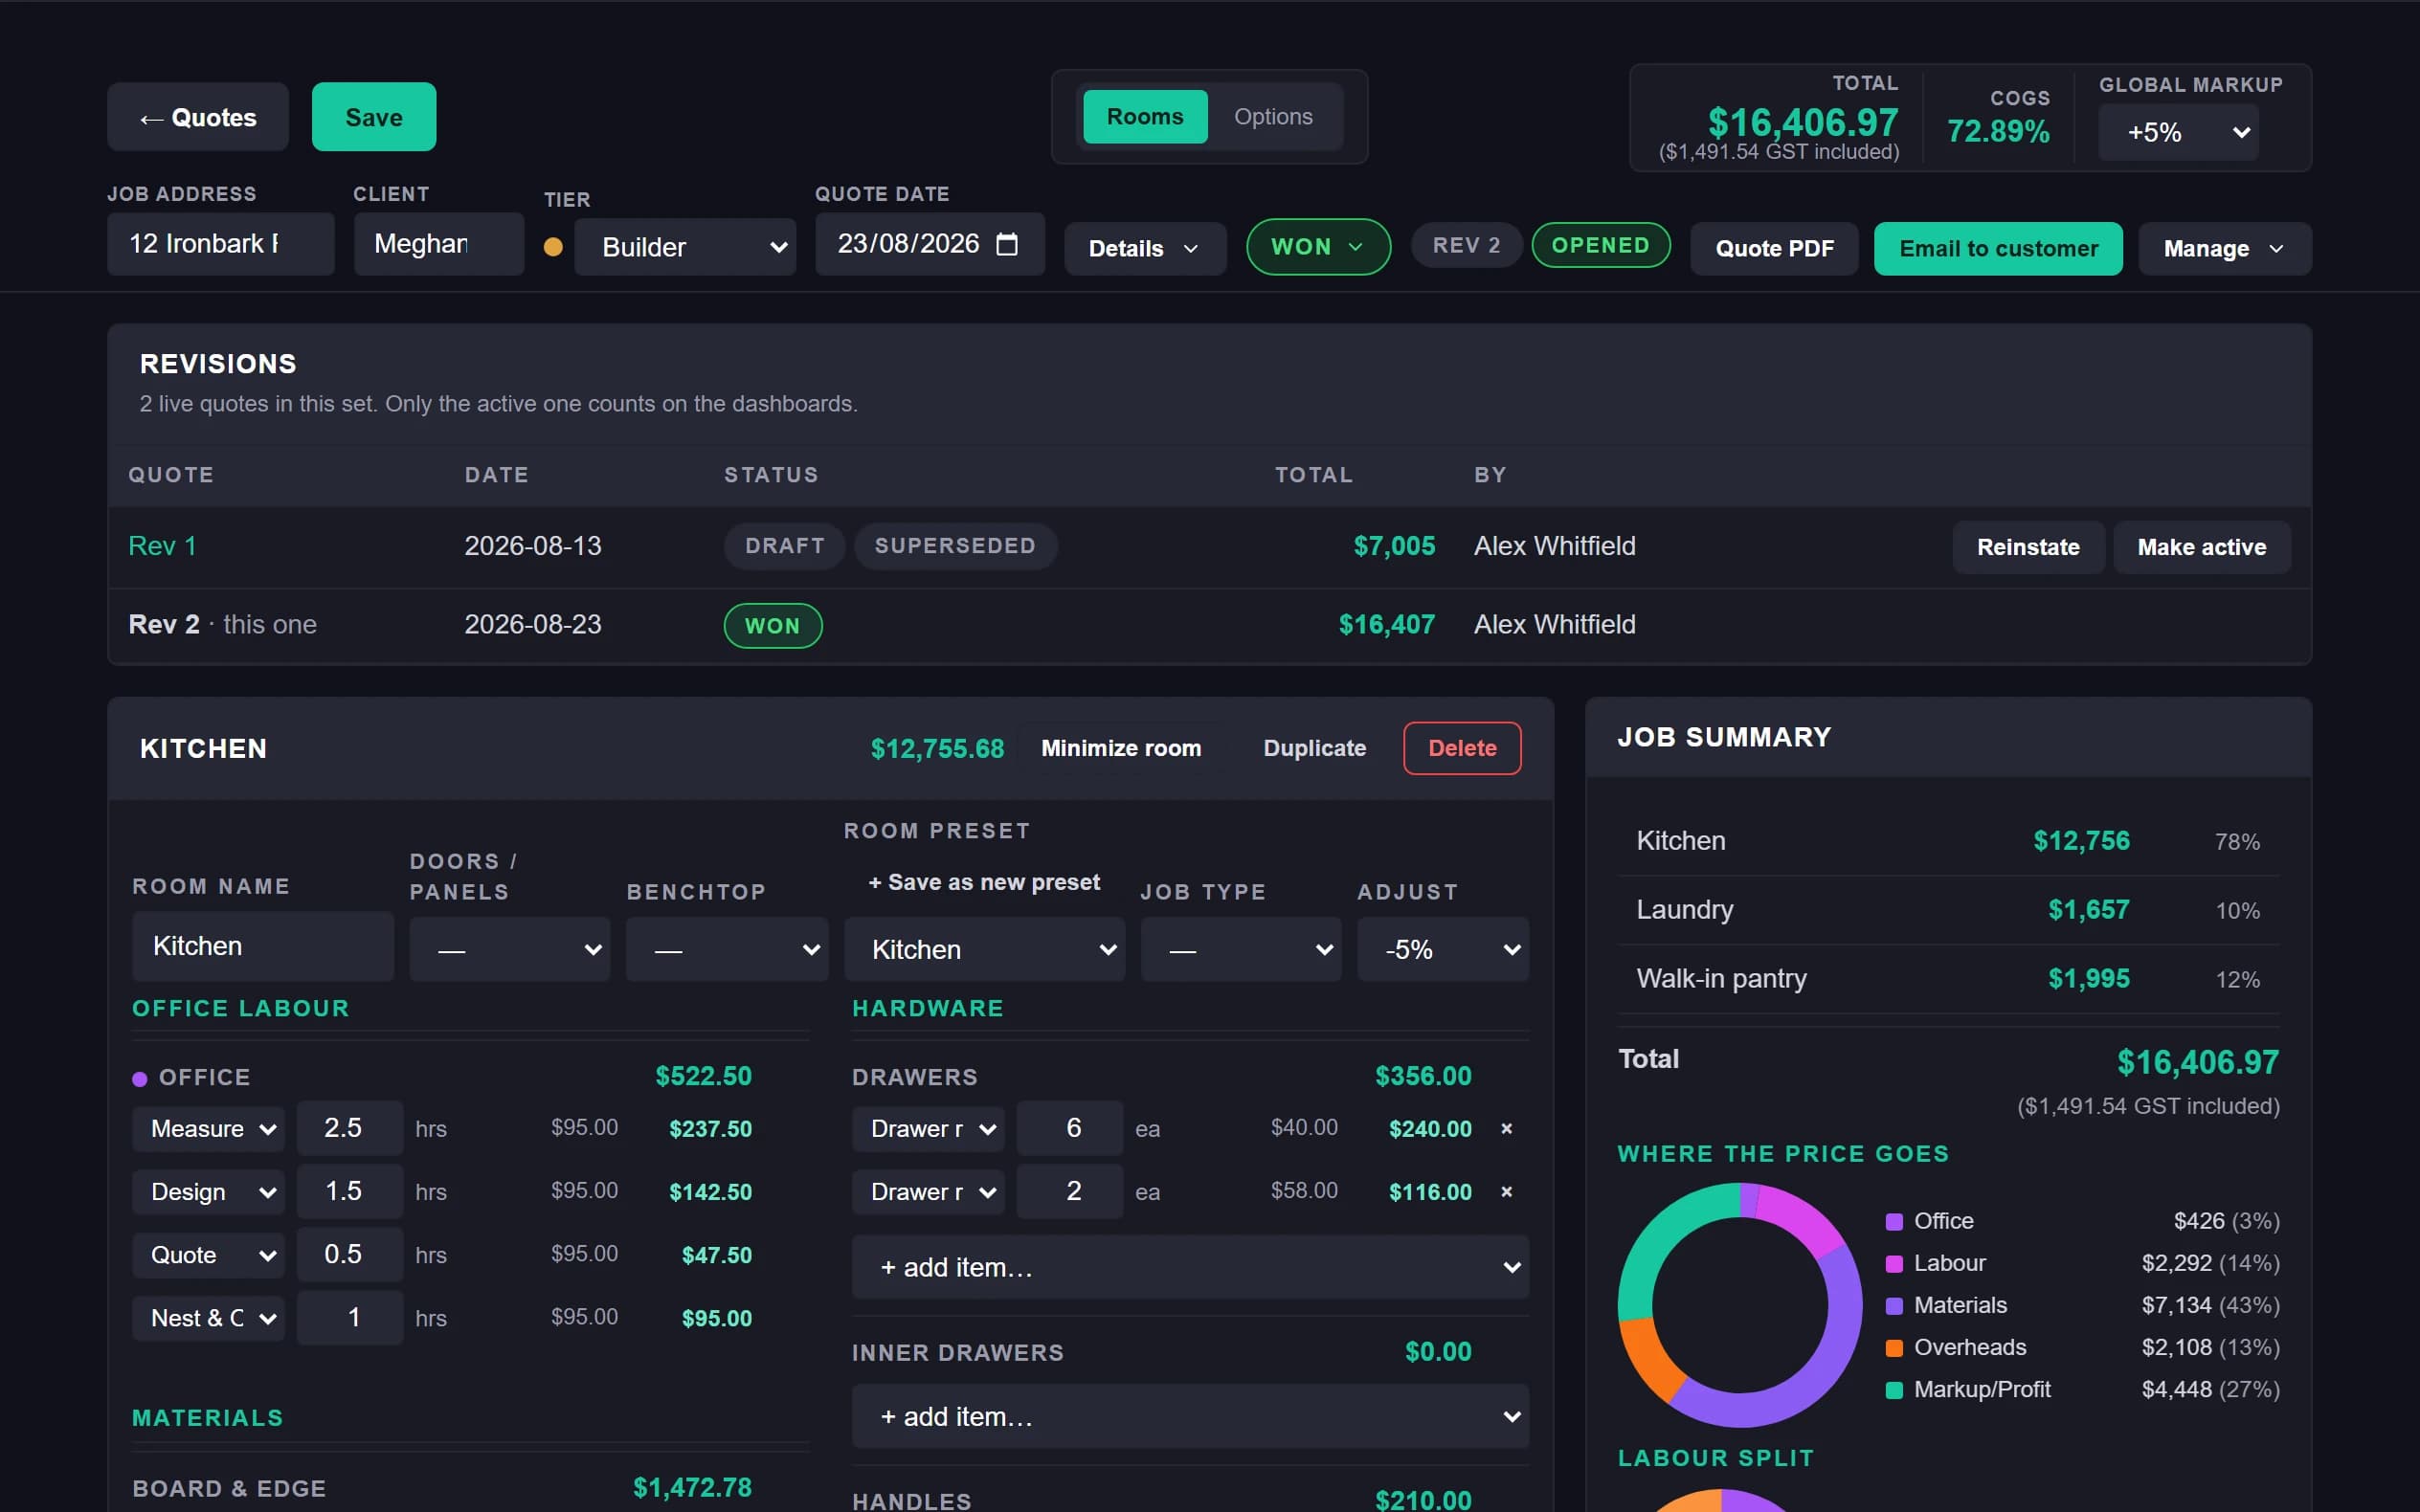
Task: Open the Builder tier dropdown
Action: (x=685, y=247)
